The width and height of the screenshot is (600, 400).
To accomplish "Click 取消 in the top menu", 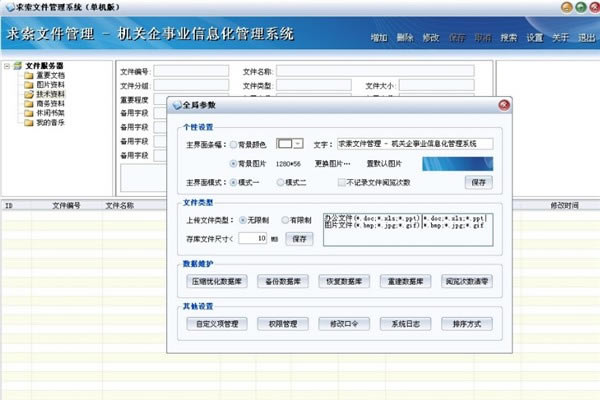I will point(483,38).
